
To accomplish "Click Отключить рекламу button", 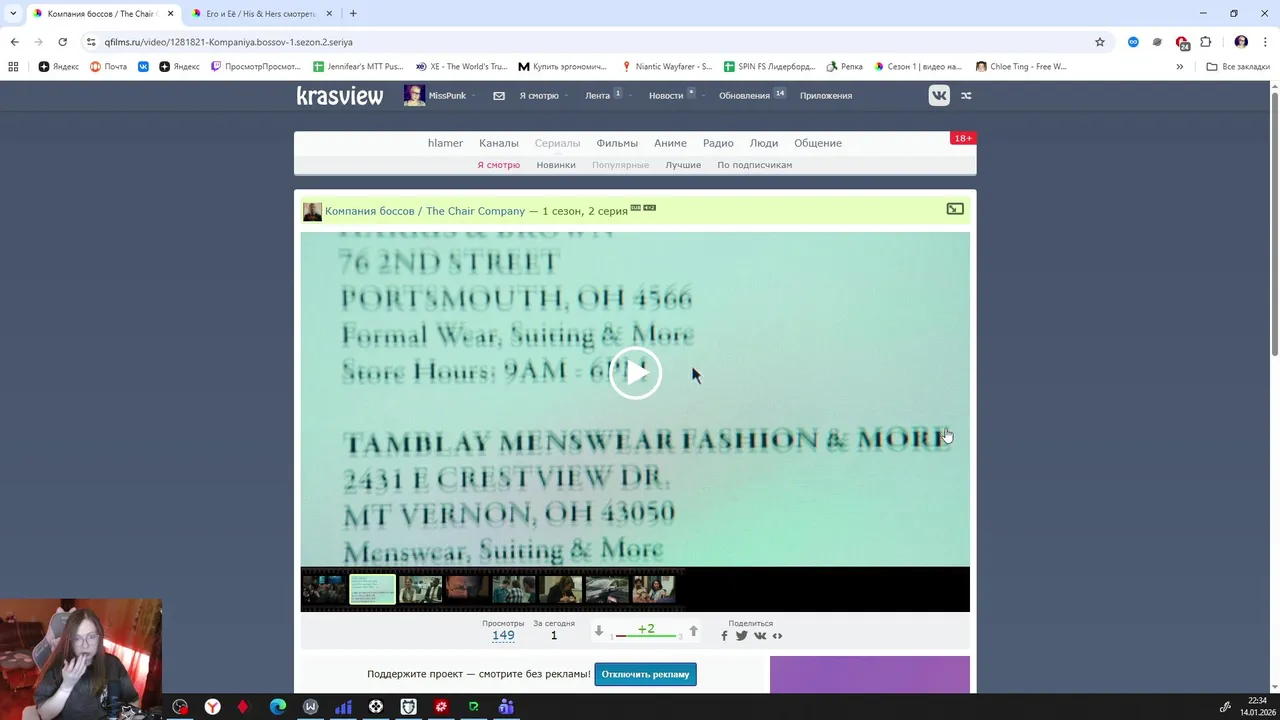I will (x=645, y=674).
